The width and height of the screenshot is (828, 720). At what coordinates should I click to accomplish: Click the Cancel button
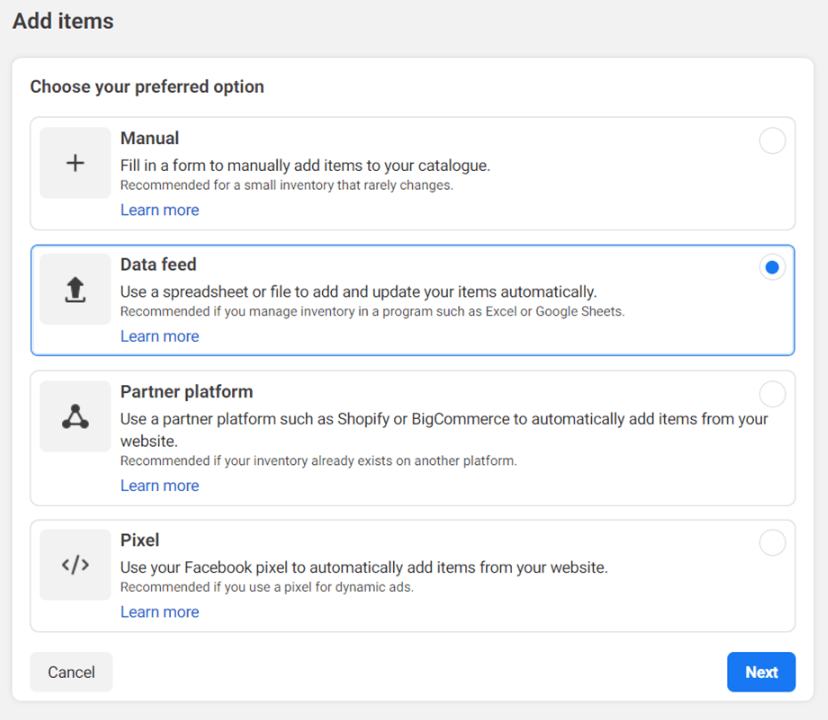tap(71, 672)
